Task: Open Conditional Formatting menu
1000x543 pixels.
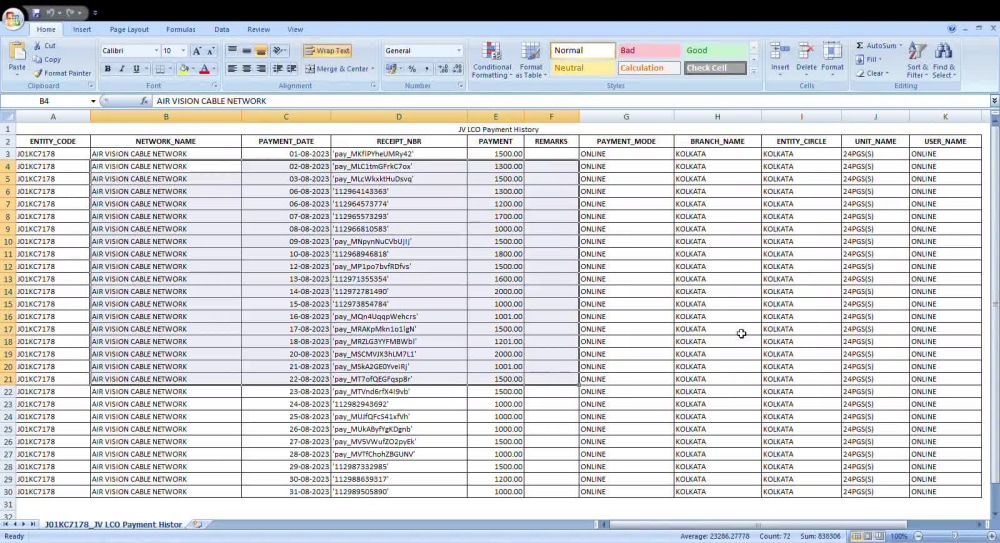Action: tap(492, 61)
